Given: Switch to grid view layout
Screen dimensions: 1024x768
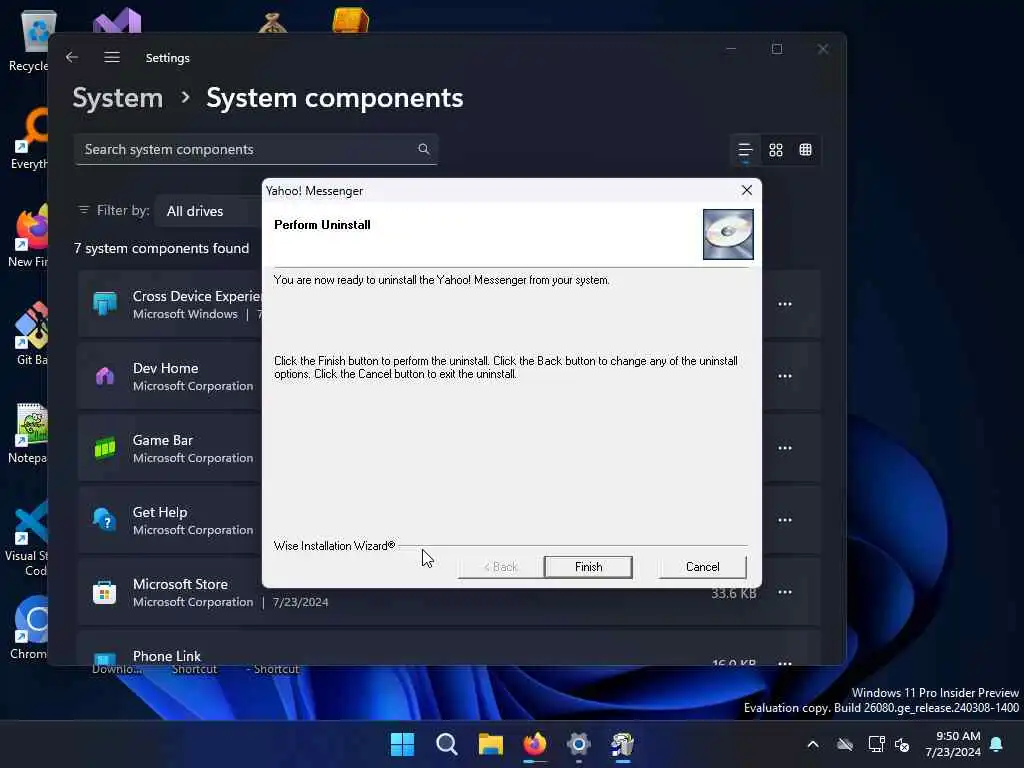Looking at the screenshot, I should [x=776, y=150].
